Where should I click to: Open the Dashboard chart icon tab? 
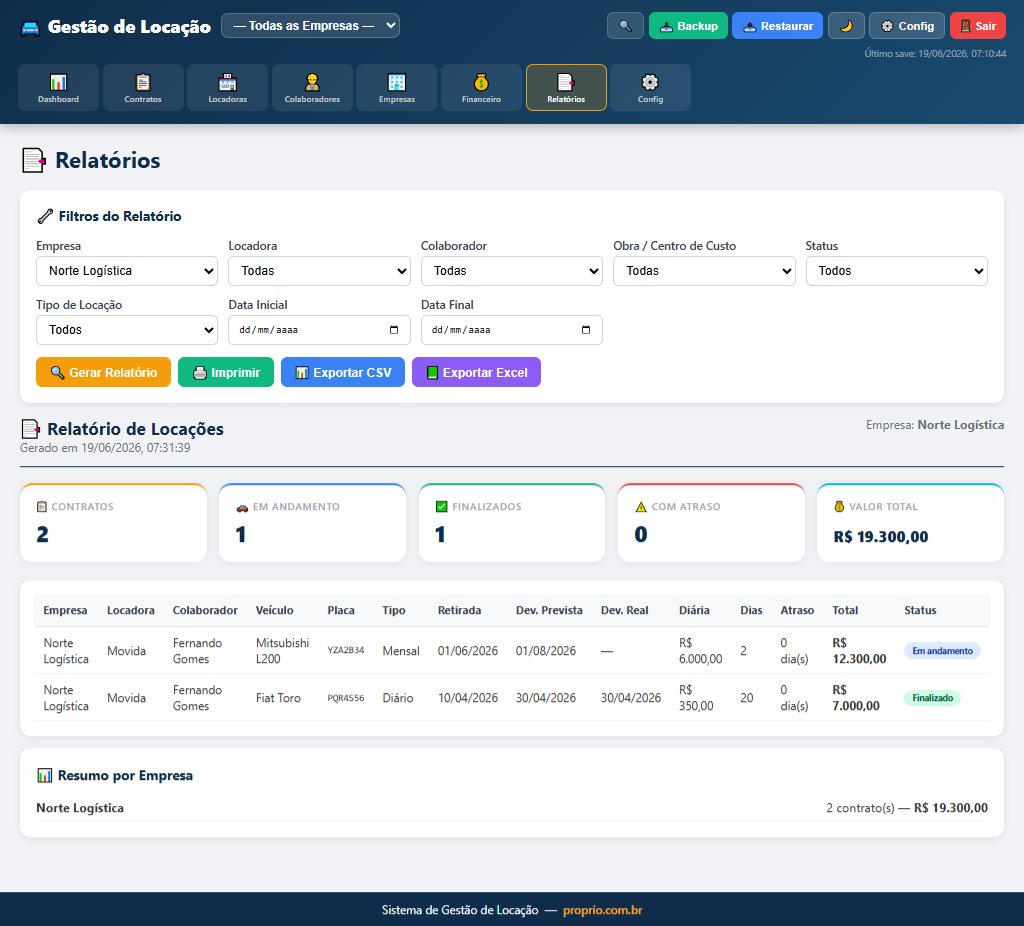tap(58, 88)
